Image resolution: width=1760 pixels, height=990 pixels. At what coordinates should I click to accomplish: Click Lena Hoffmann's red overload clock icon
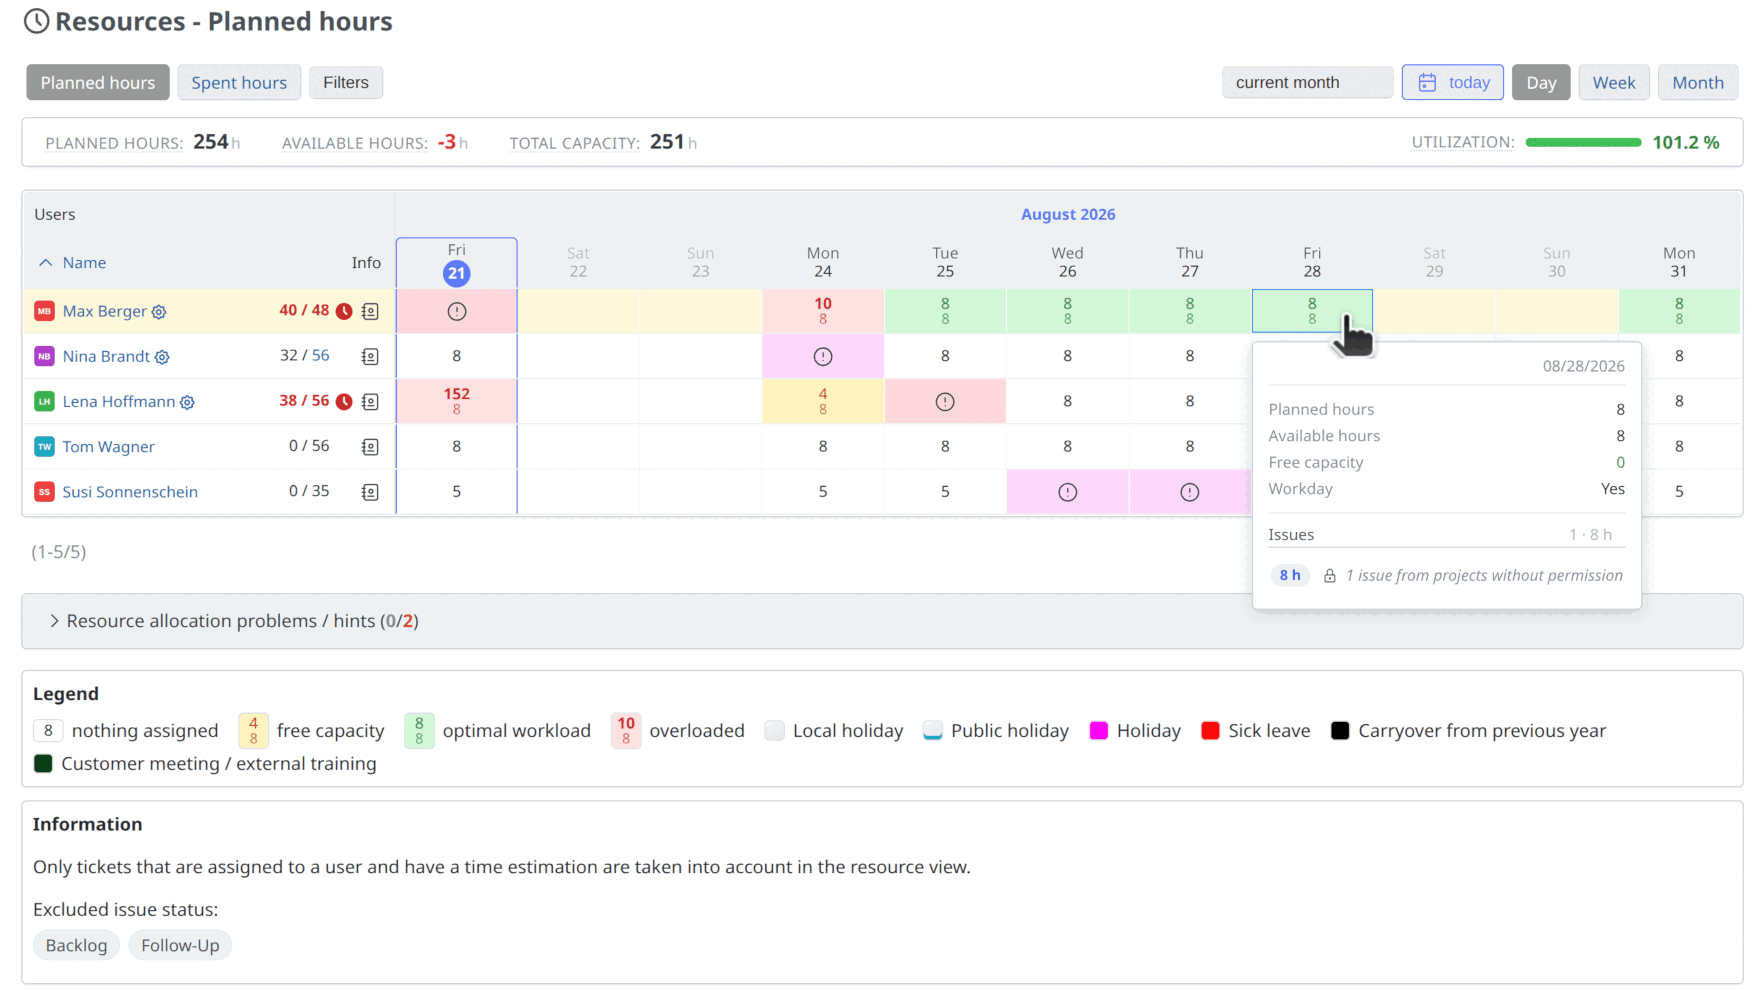pyautogui.click(x=344, y=402)
